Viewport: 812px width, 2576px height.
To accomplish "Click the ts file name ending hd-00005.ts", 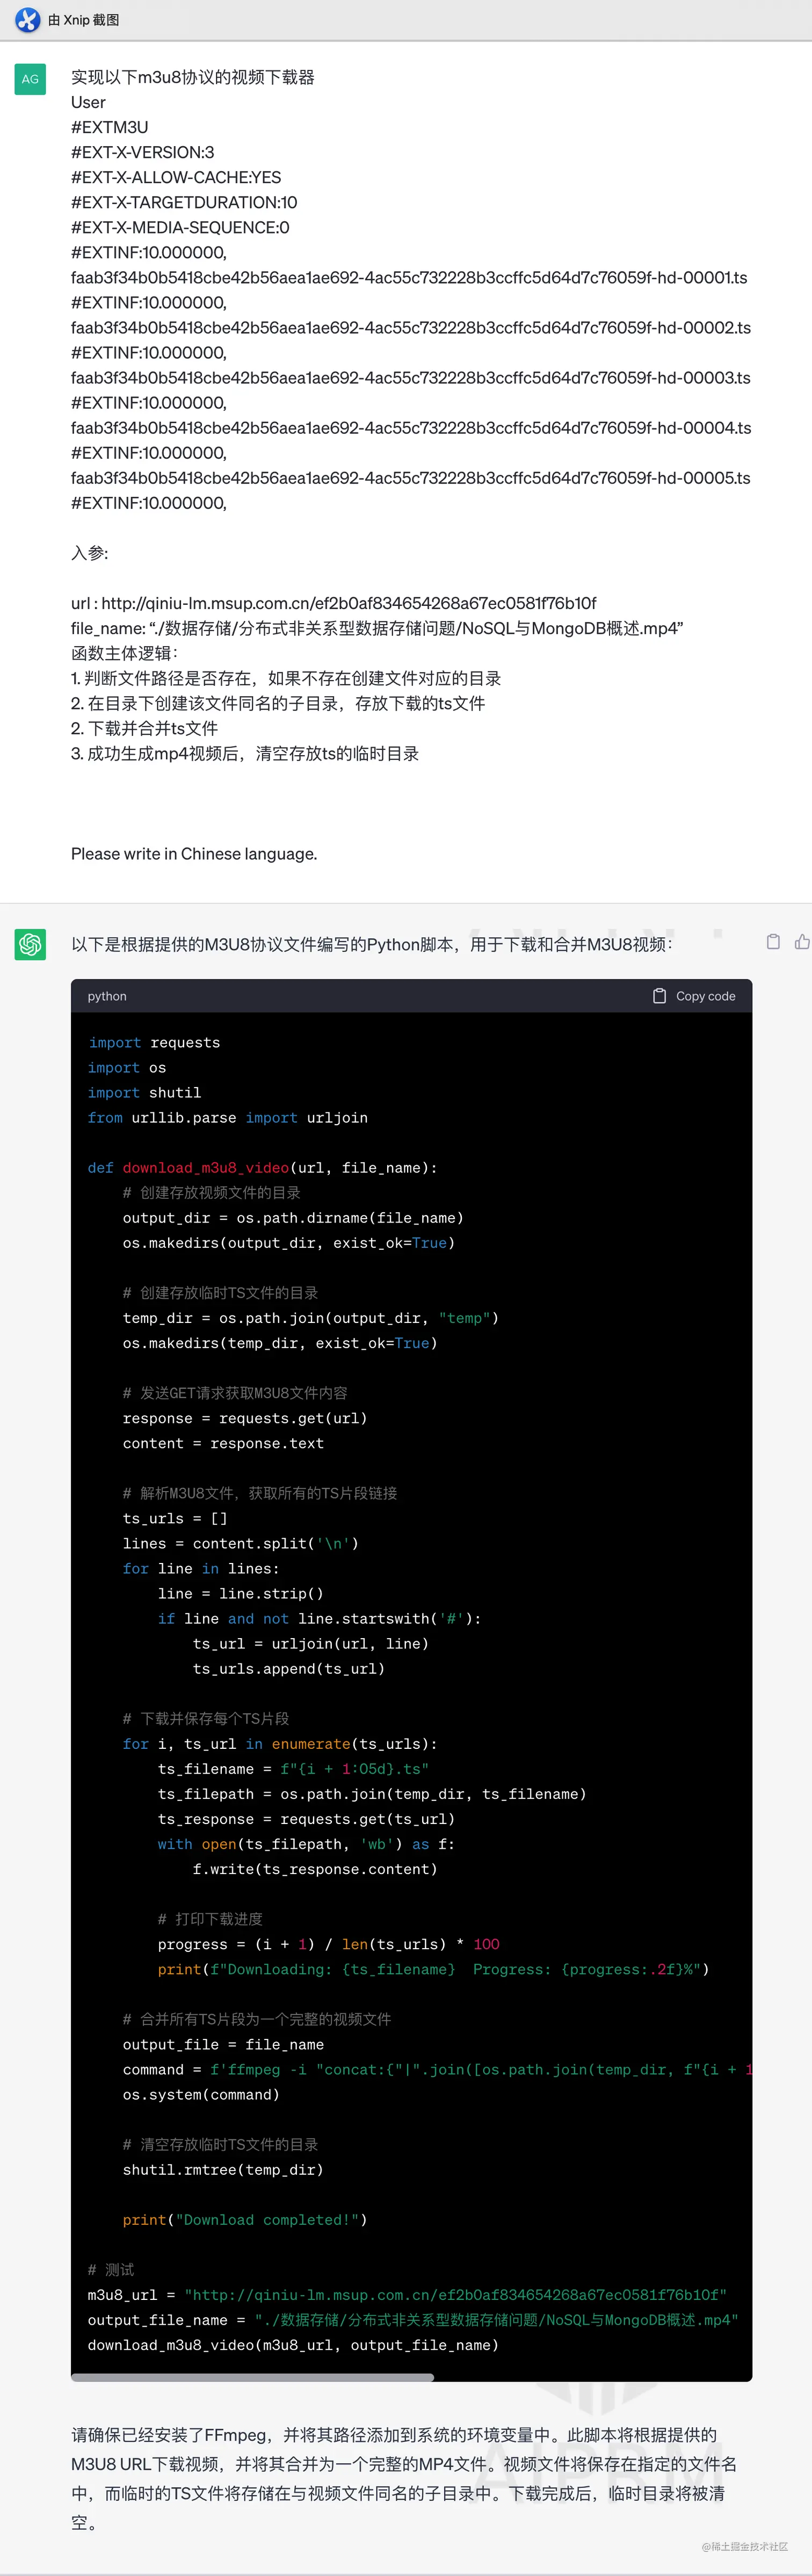I will pos(411,477).
